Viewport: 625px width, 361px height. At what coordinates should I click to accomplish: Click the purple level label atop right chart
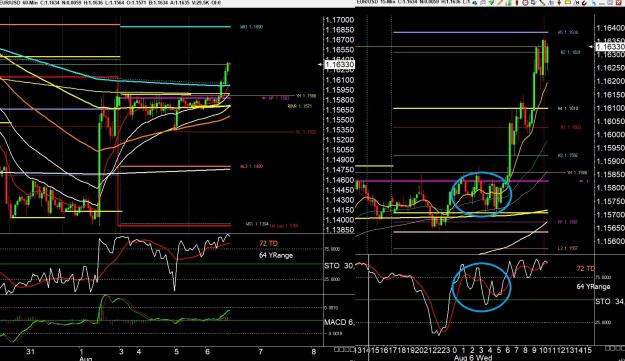tap(568, 32)
